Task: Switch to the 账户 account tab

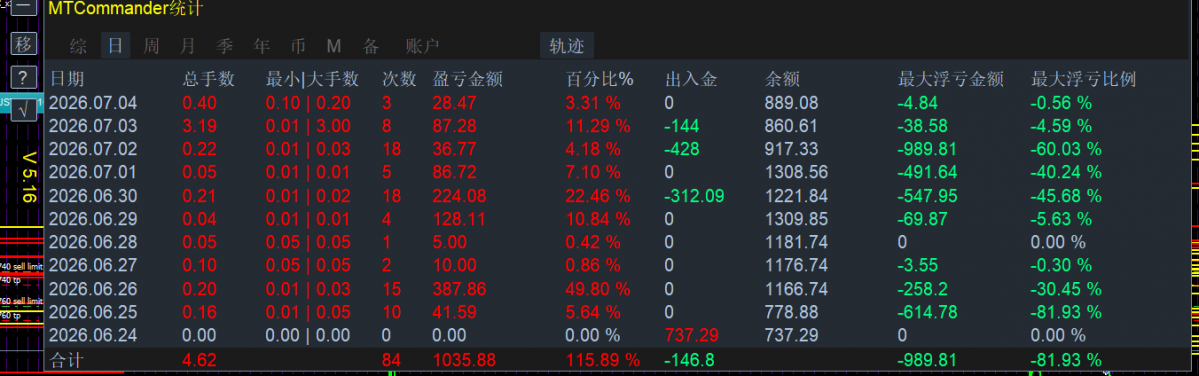Action: pyautogui.click(x=423, y=46)
